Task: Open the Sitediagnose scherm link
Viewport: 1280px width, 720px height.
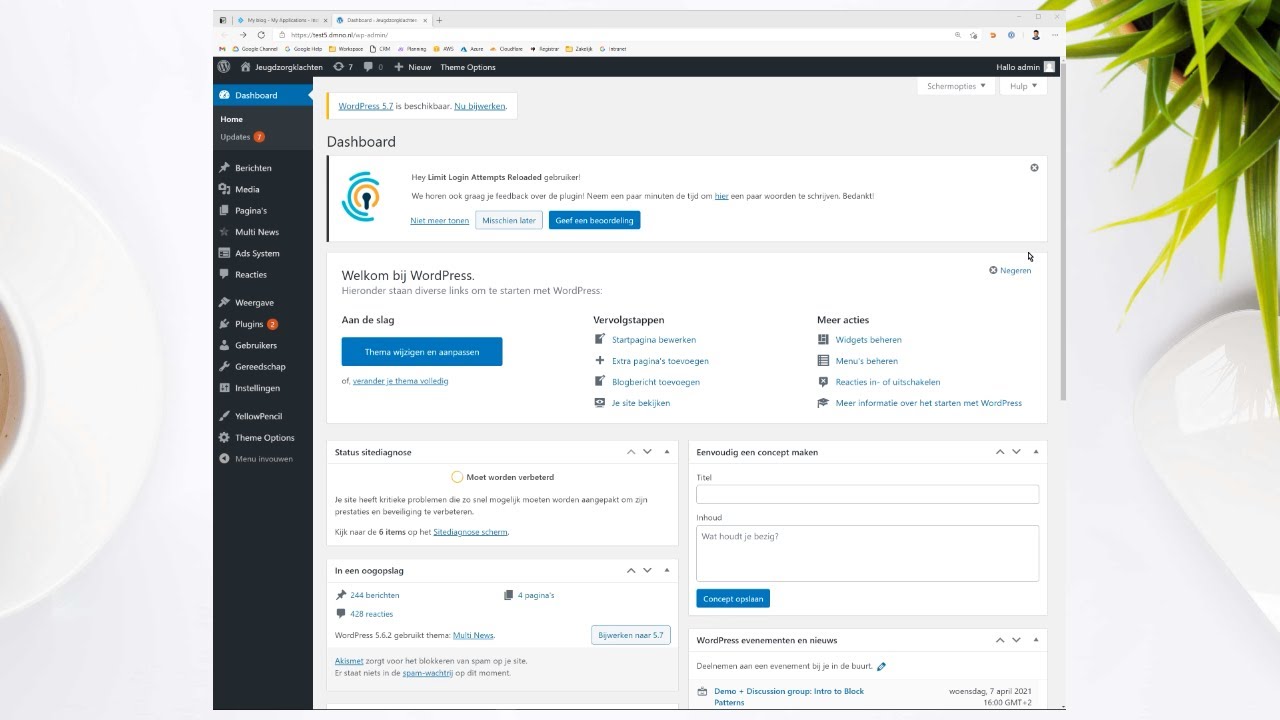Action: click(x=470, y=532)
